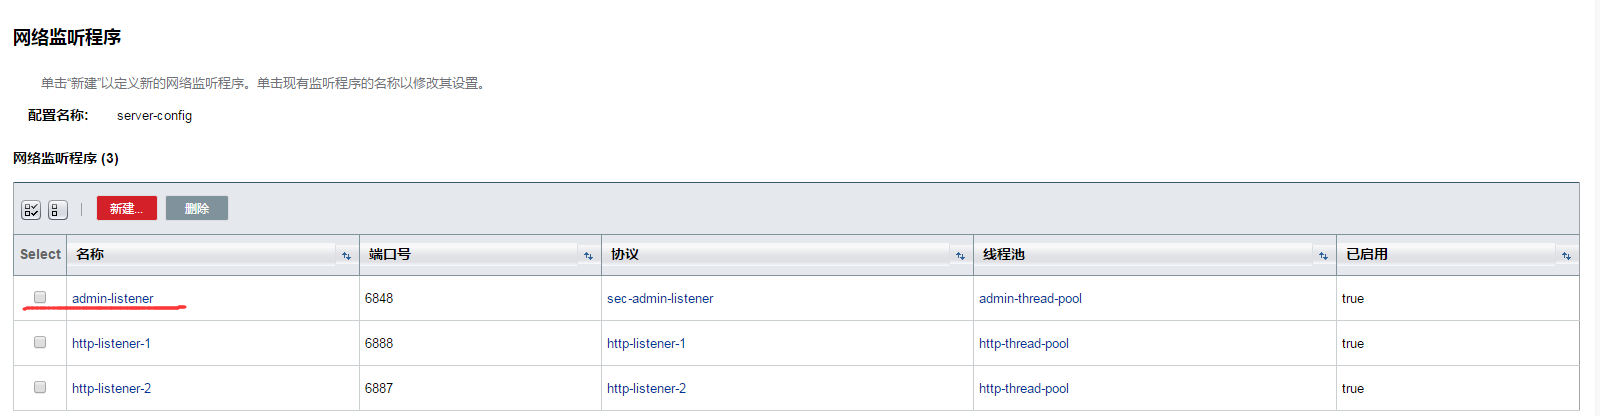
Task: Click the 端口号 column header
Action: click(x=390, y=254)
